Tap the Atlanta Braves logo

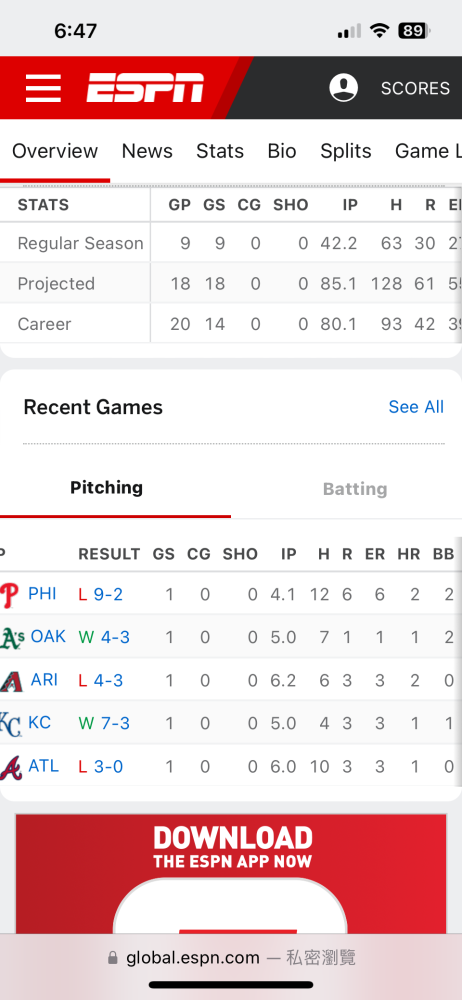pyautogui.click(x=11, y=767)
